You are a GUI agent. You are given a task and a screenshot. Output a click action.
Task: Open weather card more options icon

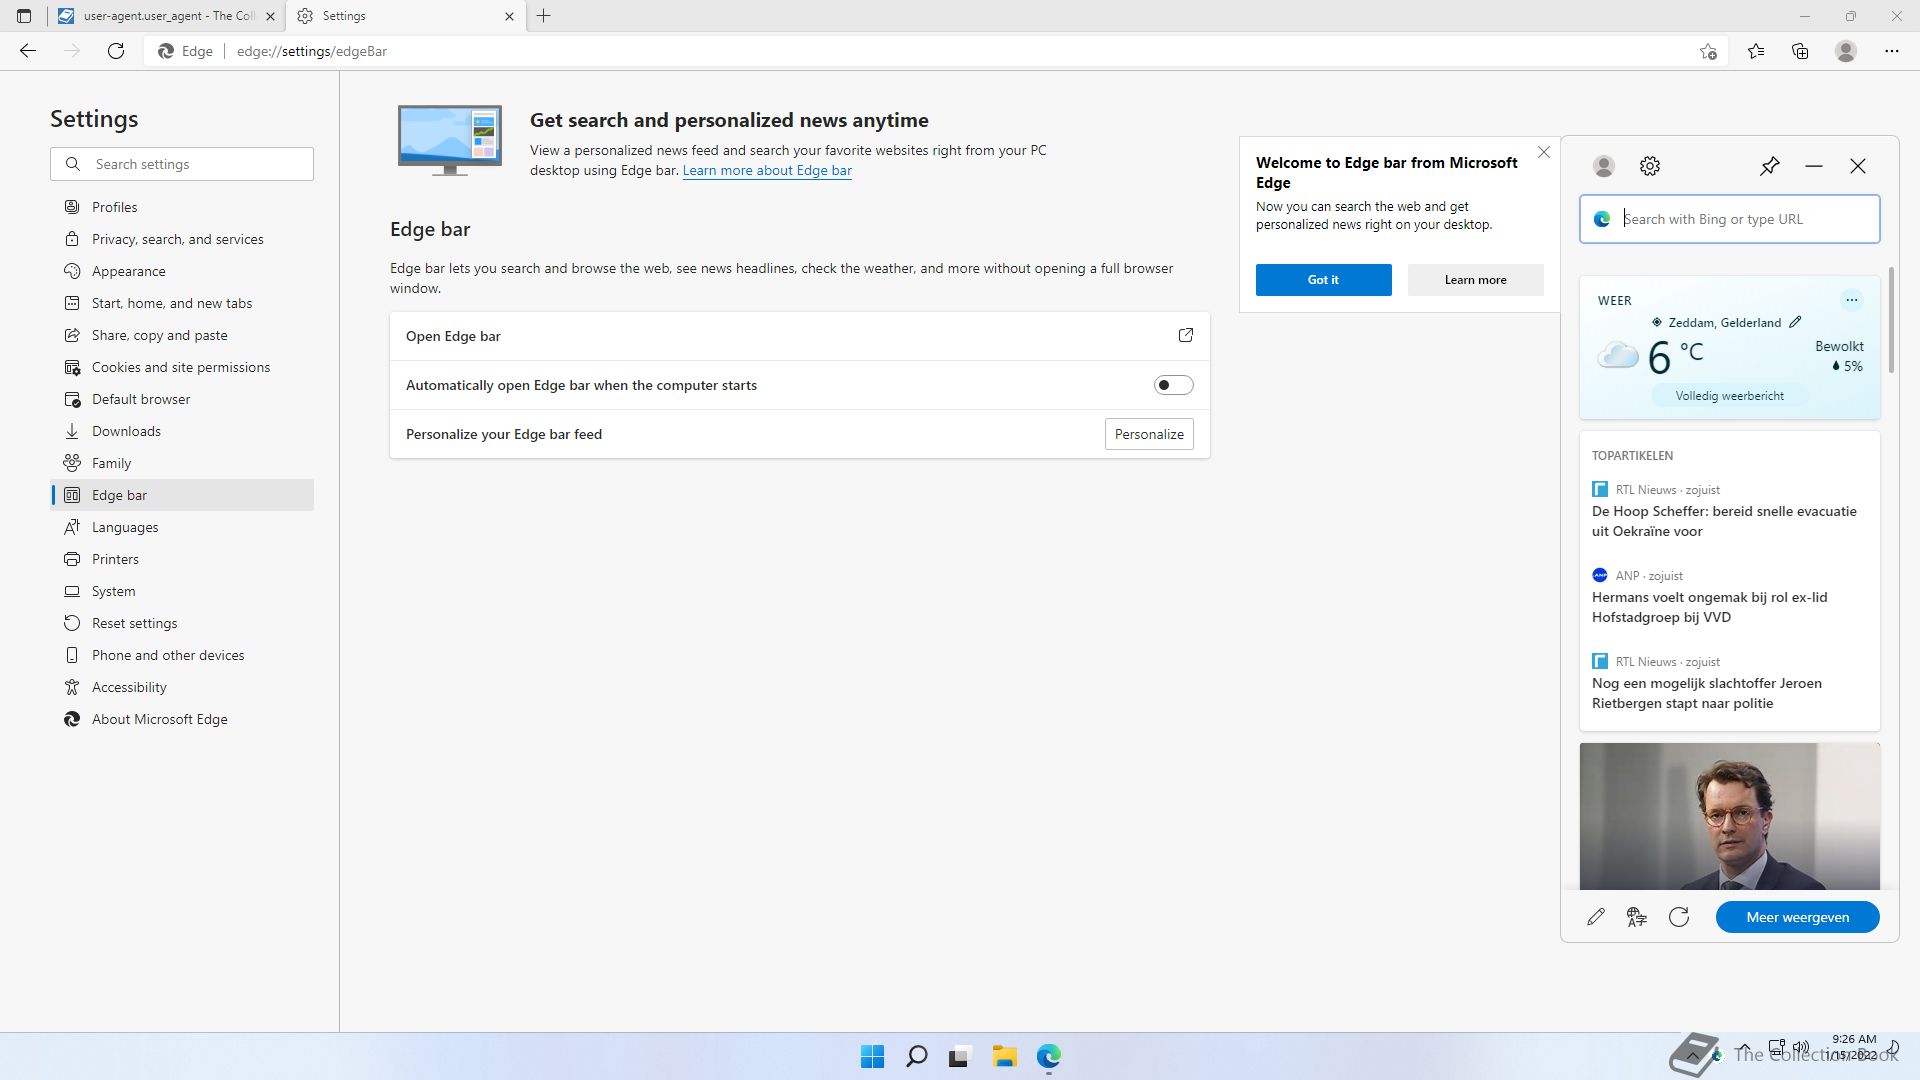click(1852, 300)
